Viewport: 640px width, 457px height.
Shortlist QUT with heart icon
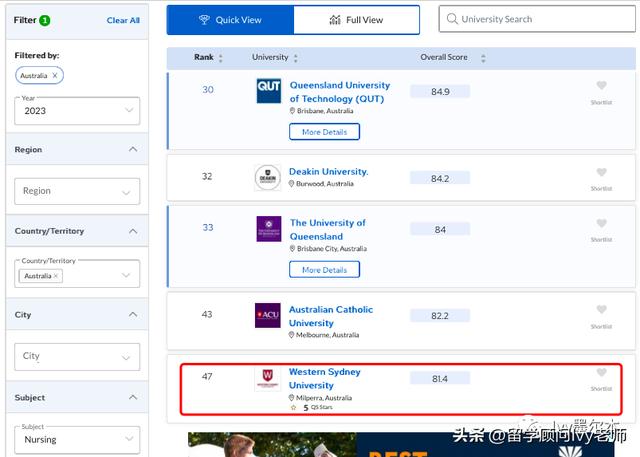coord(601,85)
